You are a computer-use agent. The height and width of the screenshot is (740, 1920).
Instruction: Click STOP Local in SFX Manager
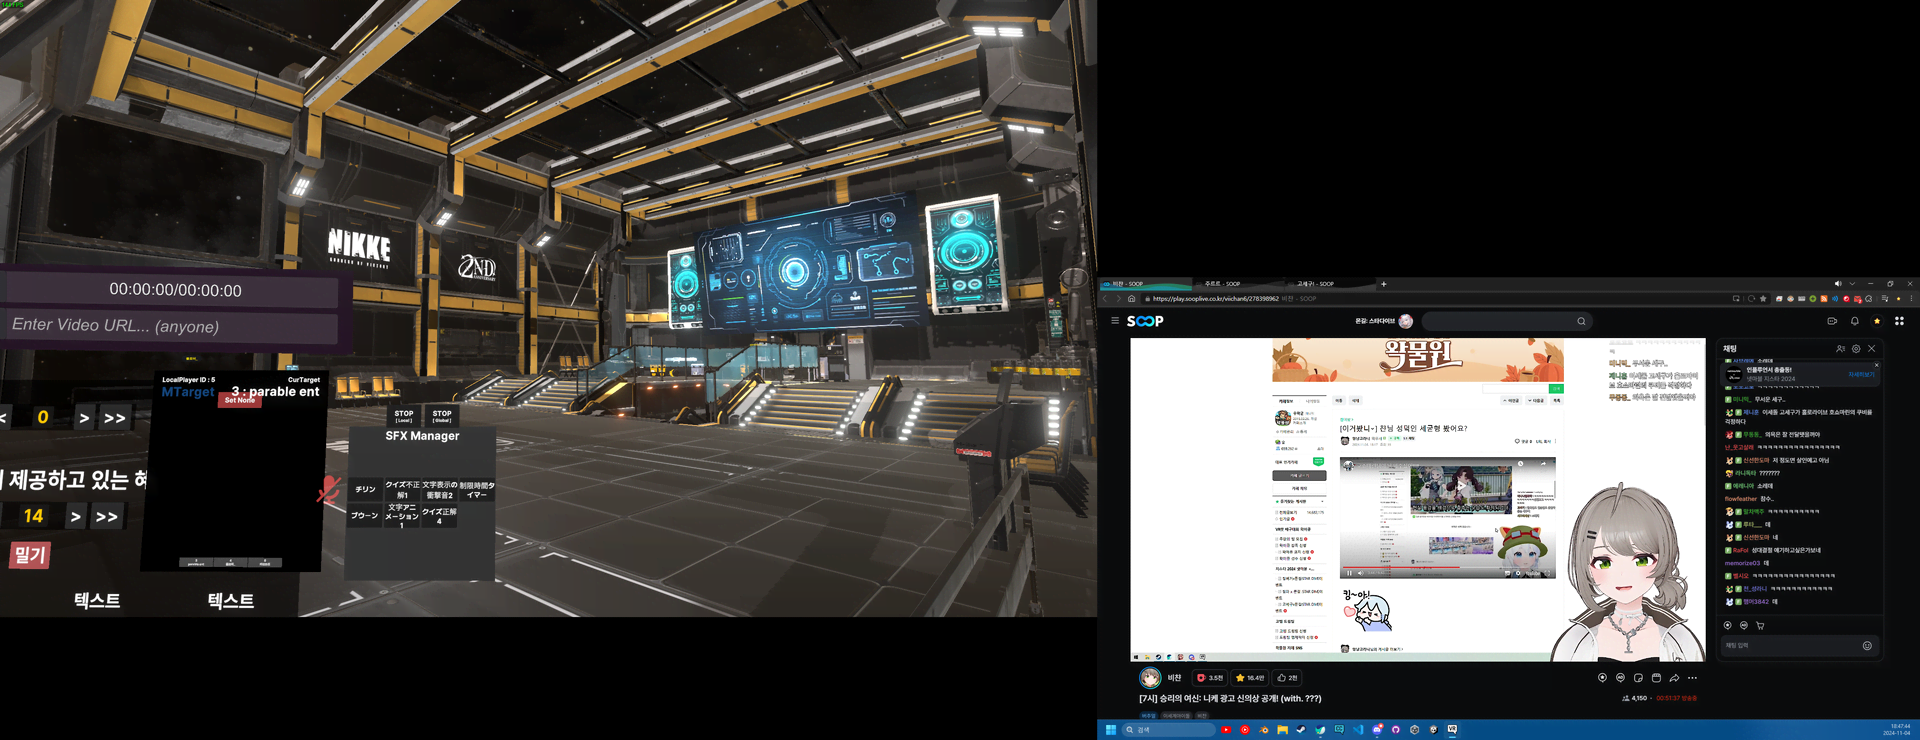(x=404, y=416)
